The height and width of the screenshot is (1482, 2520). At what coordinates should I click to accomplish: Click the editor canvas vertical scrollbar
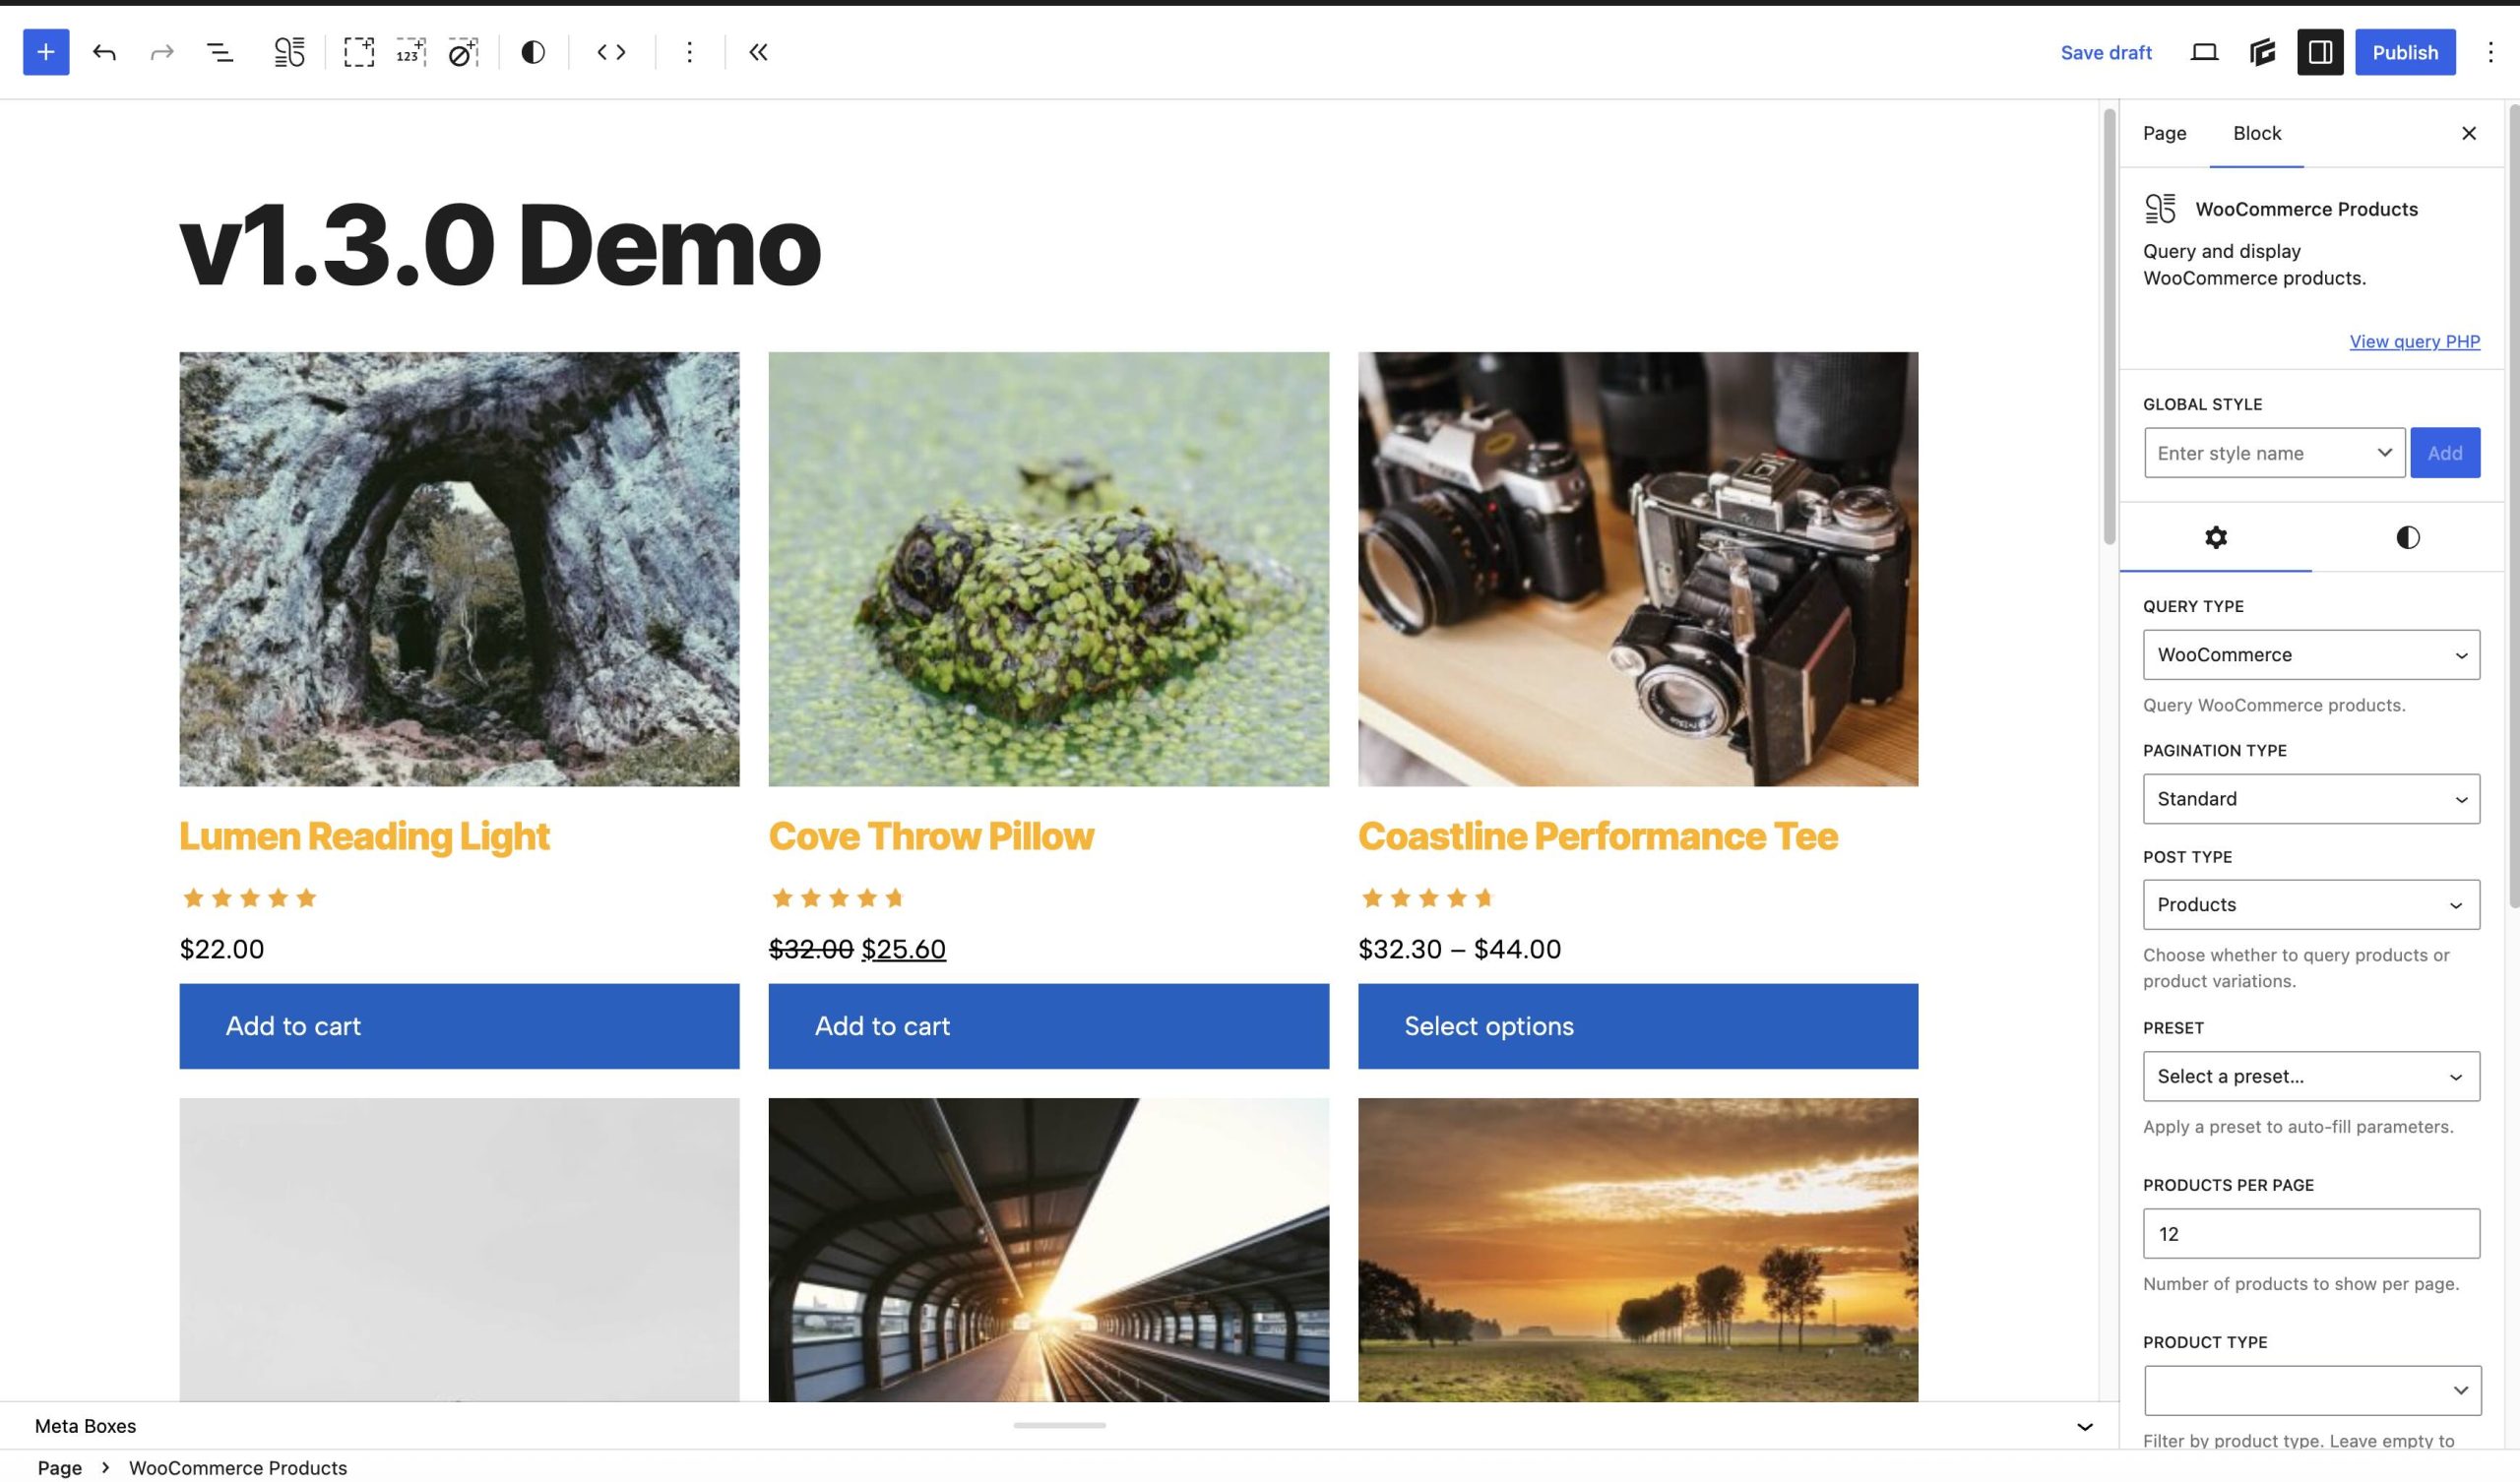[2109, 327]
